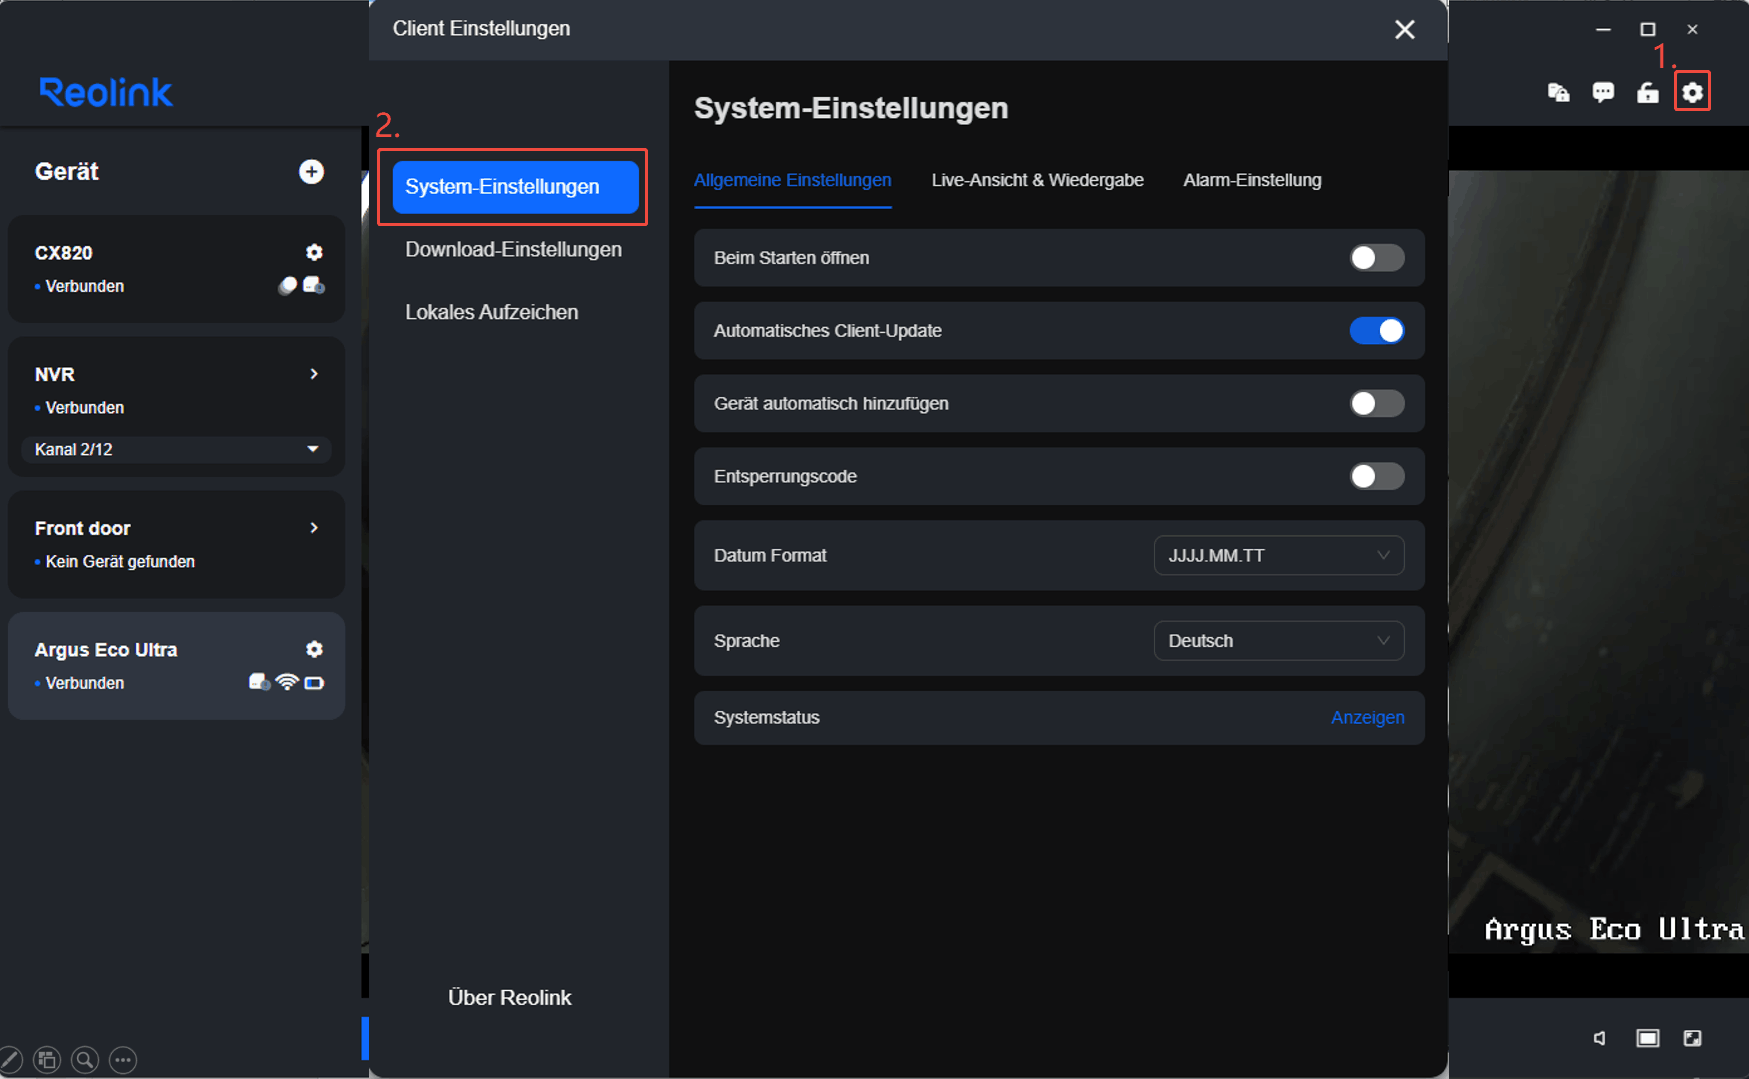Click the cloud/disk icon on CX820 card
Image resolution: width=1749 pixels, height=1079 pixels.
pyautogui.click(x=287, y=285)
